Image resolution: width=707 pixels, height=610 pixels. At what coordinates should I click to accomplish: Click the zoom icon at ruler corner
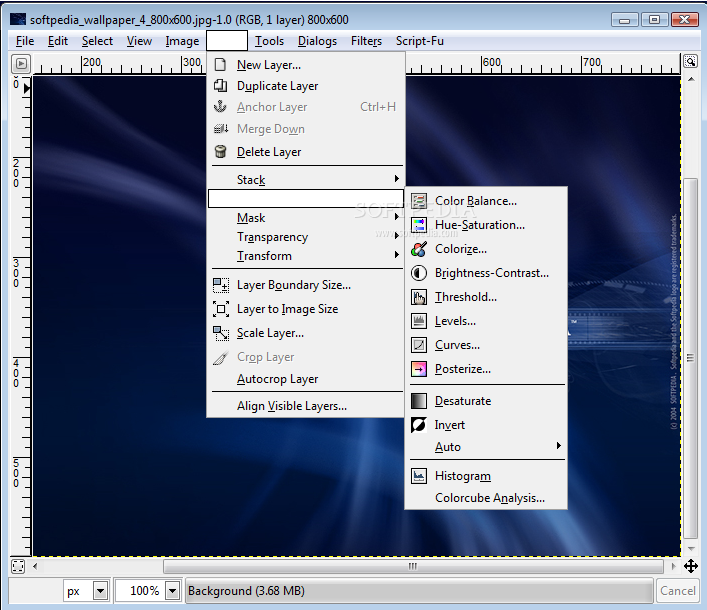690,61
